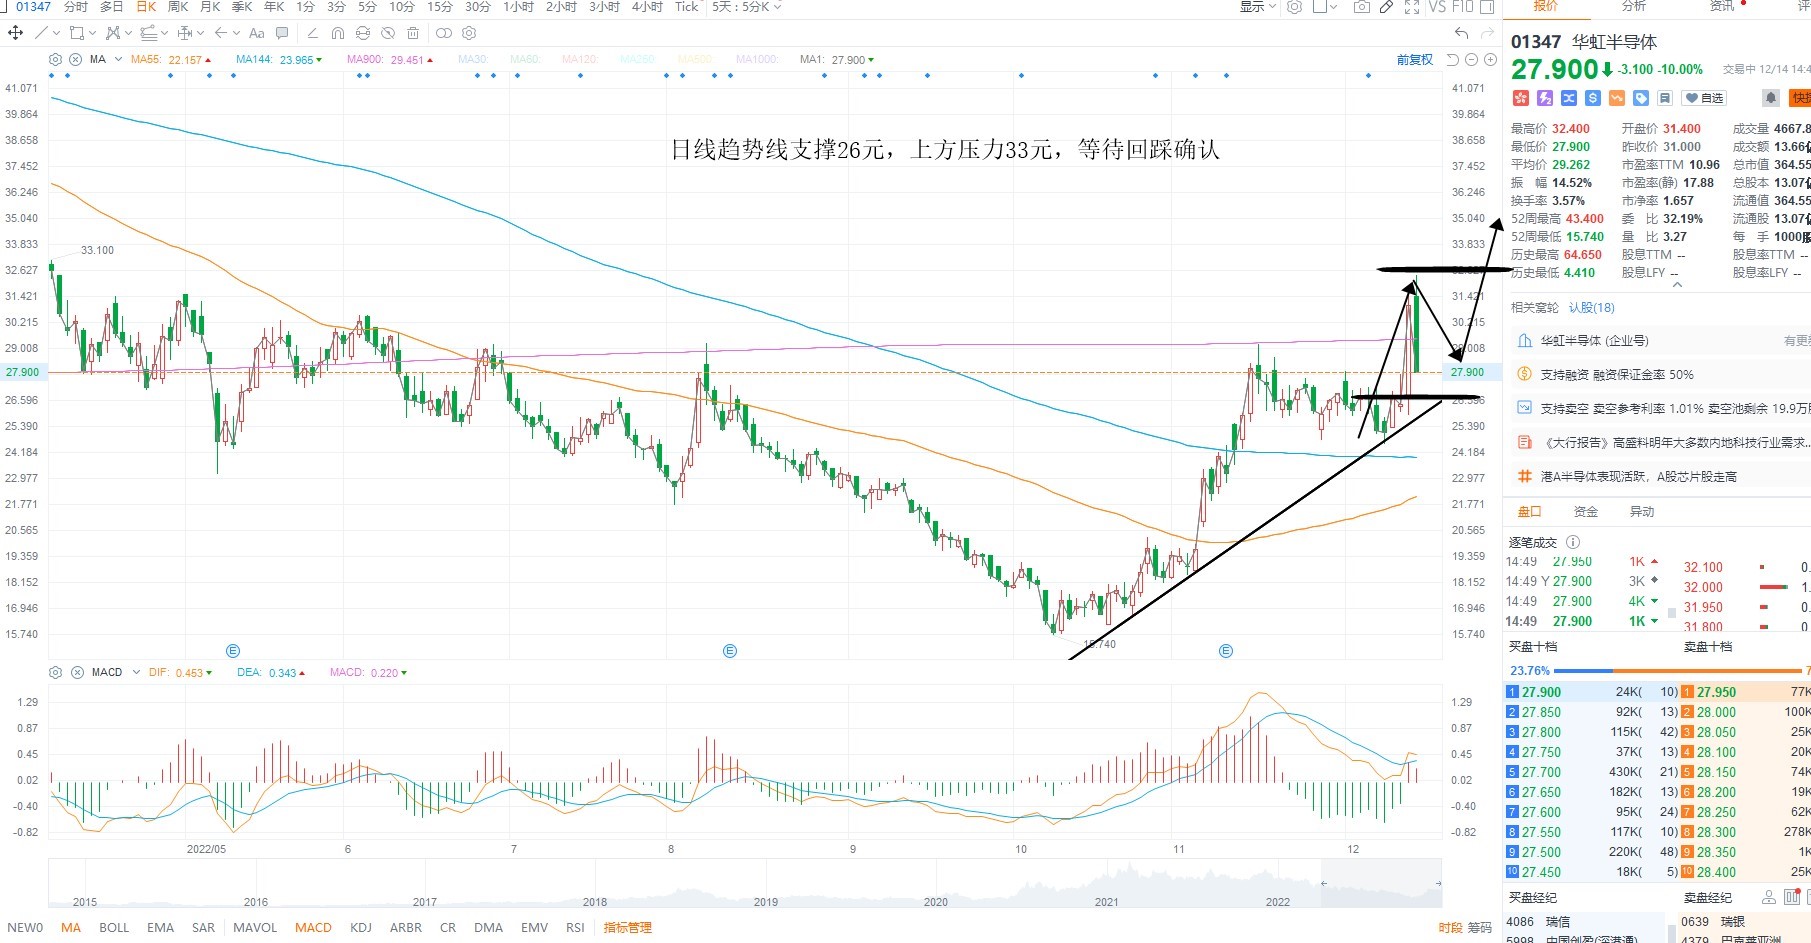
Task: Open the 资讯 news tab
Action: 1722,6
